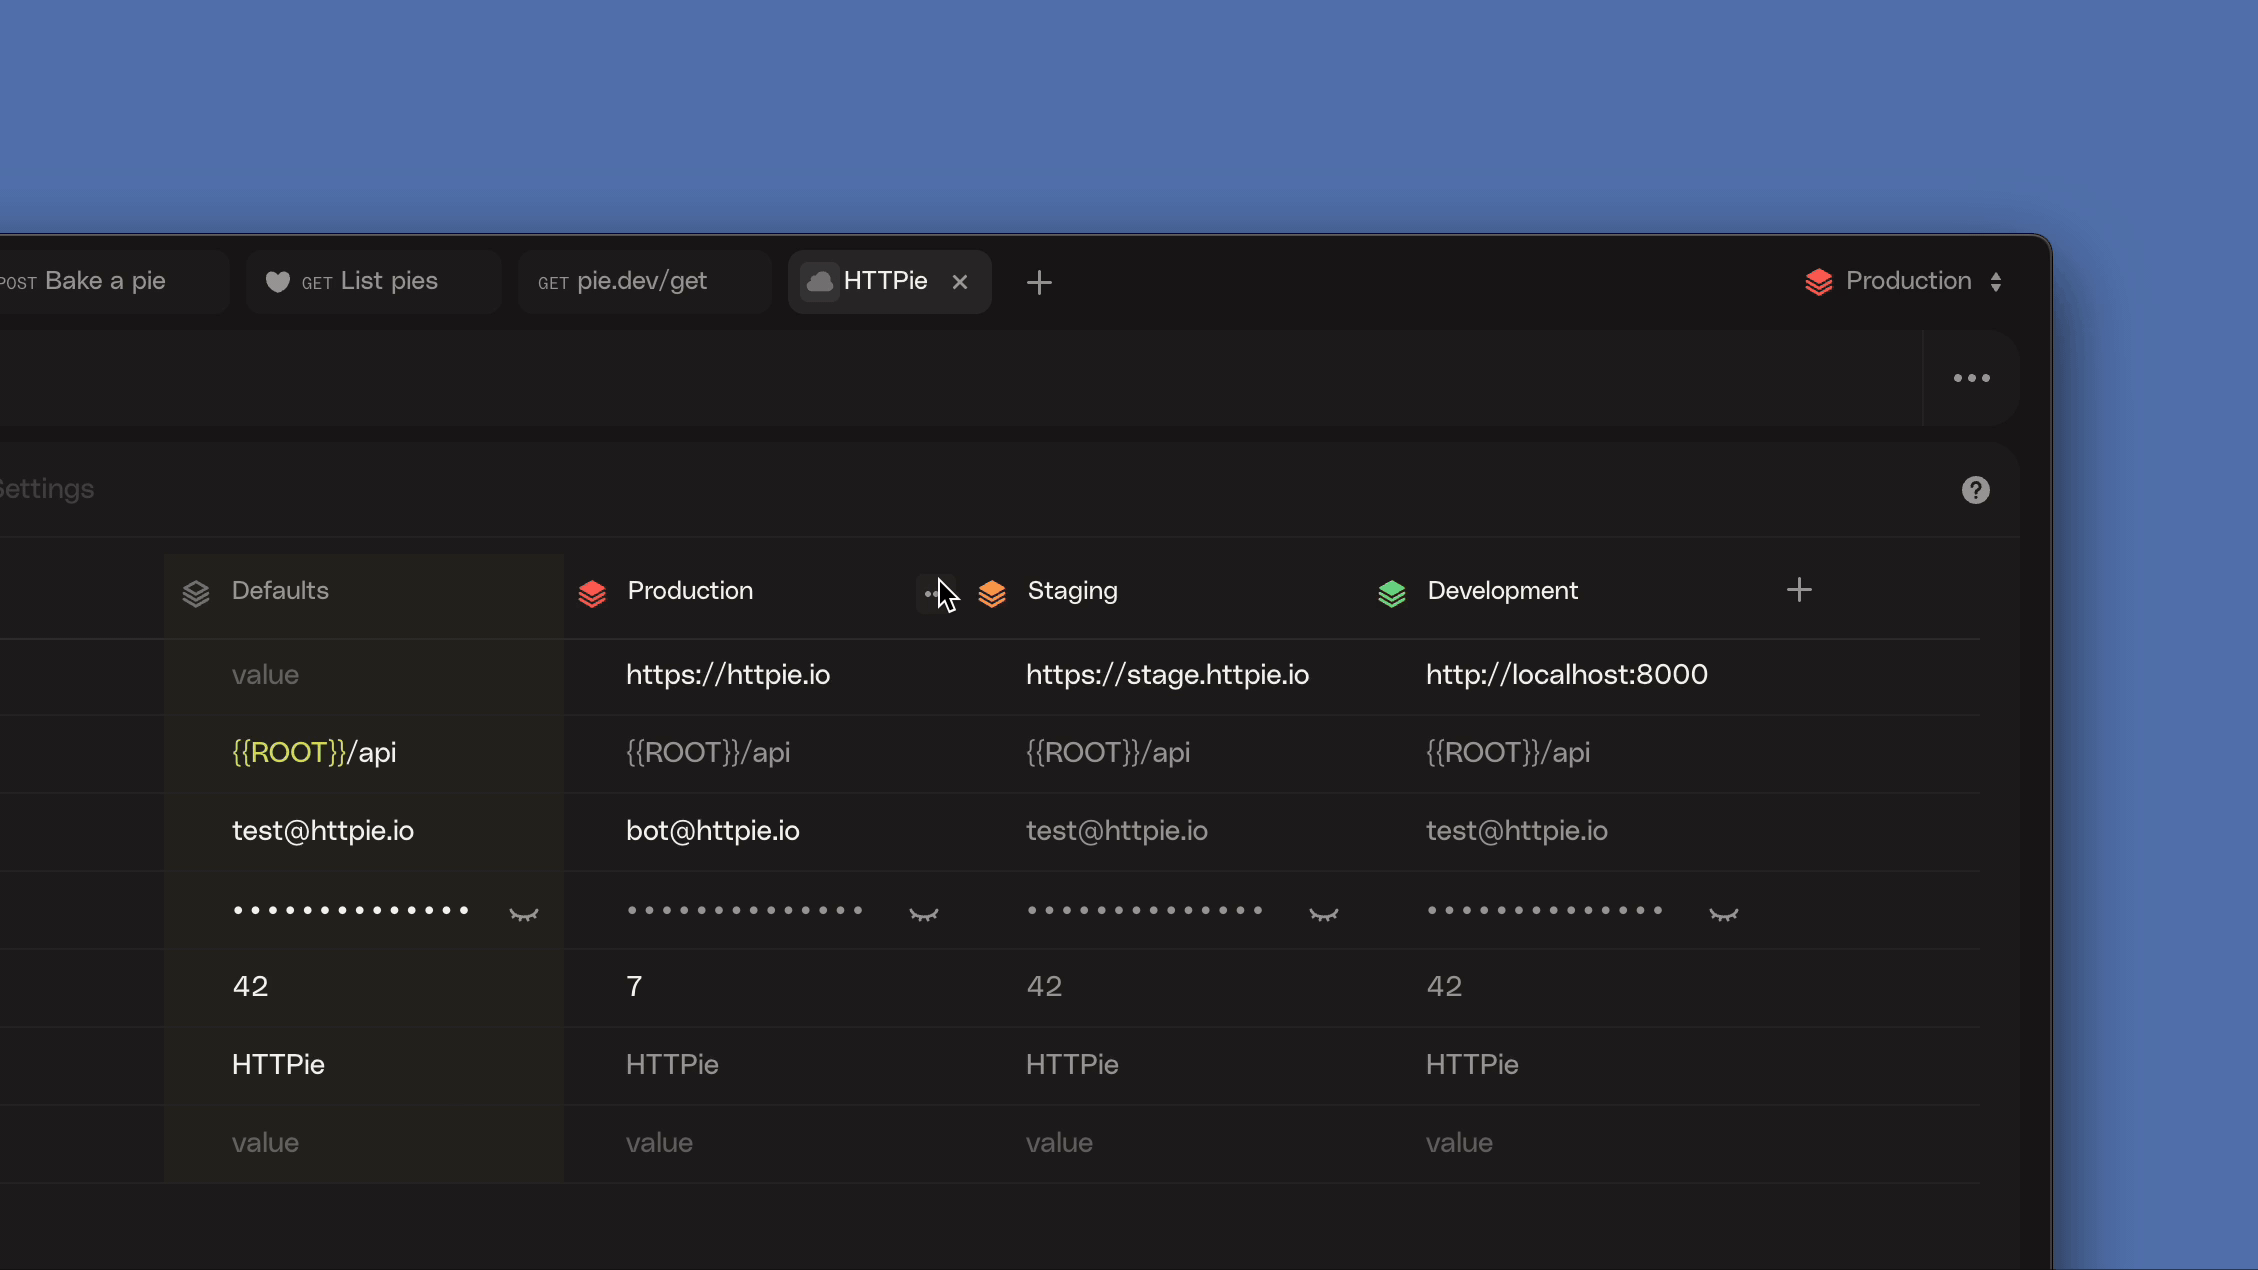Toggle password visibility in Defaults column

pyautogui.click(x=523, y=912)
